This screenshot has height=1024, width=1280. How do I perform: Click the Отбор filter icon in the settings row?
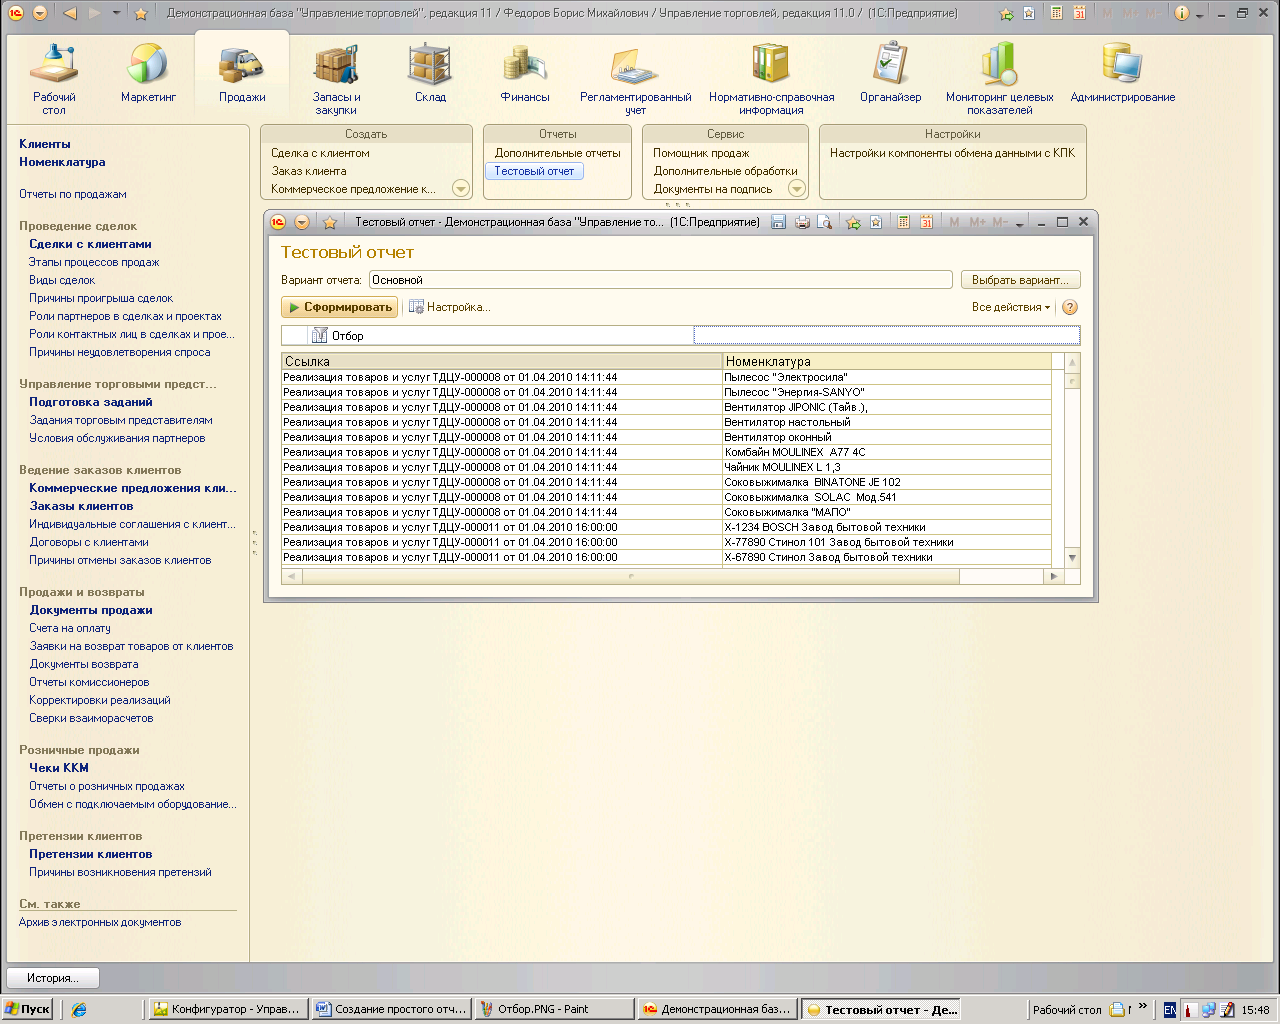(320, 336)
